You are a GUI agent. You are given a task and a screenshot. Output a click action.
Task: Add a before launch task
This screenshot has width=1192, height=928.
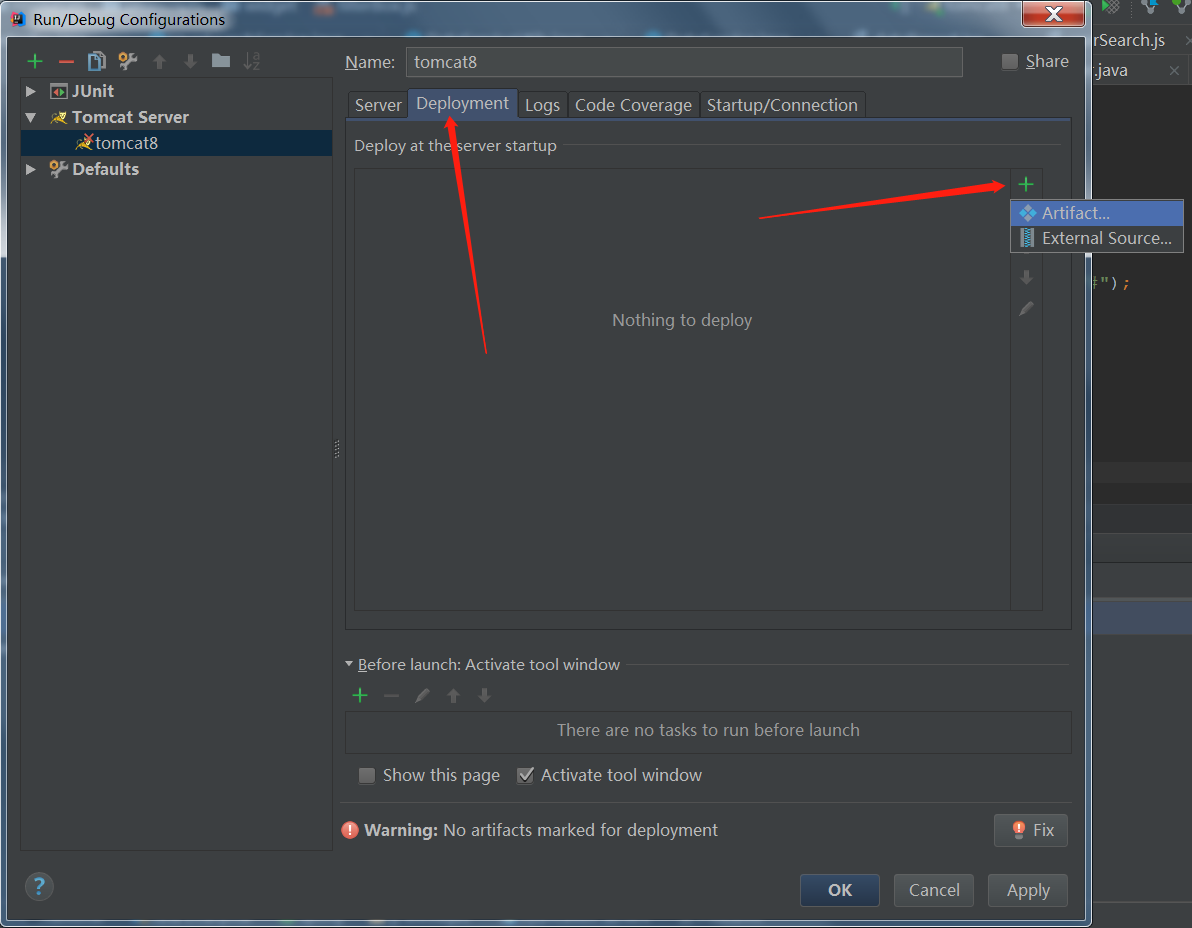[360, 695]
